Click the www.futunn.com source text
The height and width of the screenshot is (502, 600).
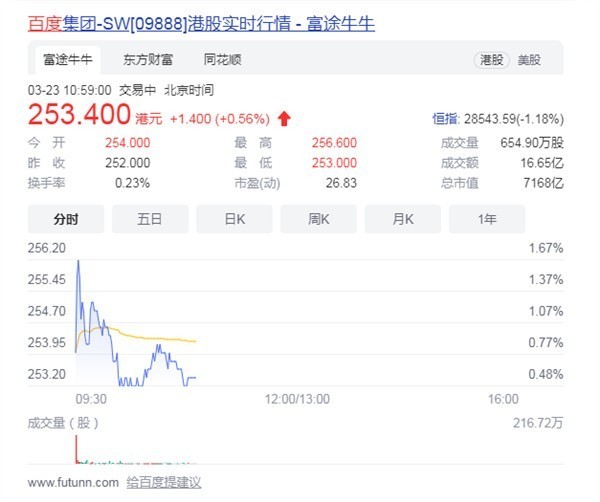coord(73,482)
